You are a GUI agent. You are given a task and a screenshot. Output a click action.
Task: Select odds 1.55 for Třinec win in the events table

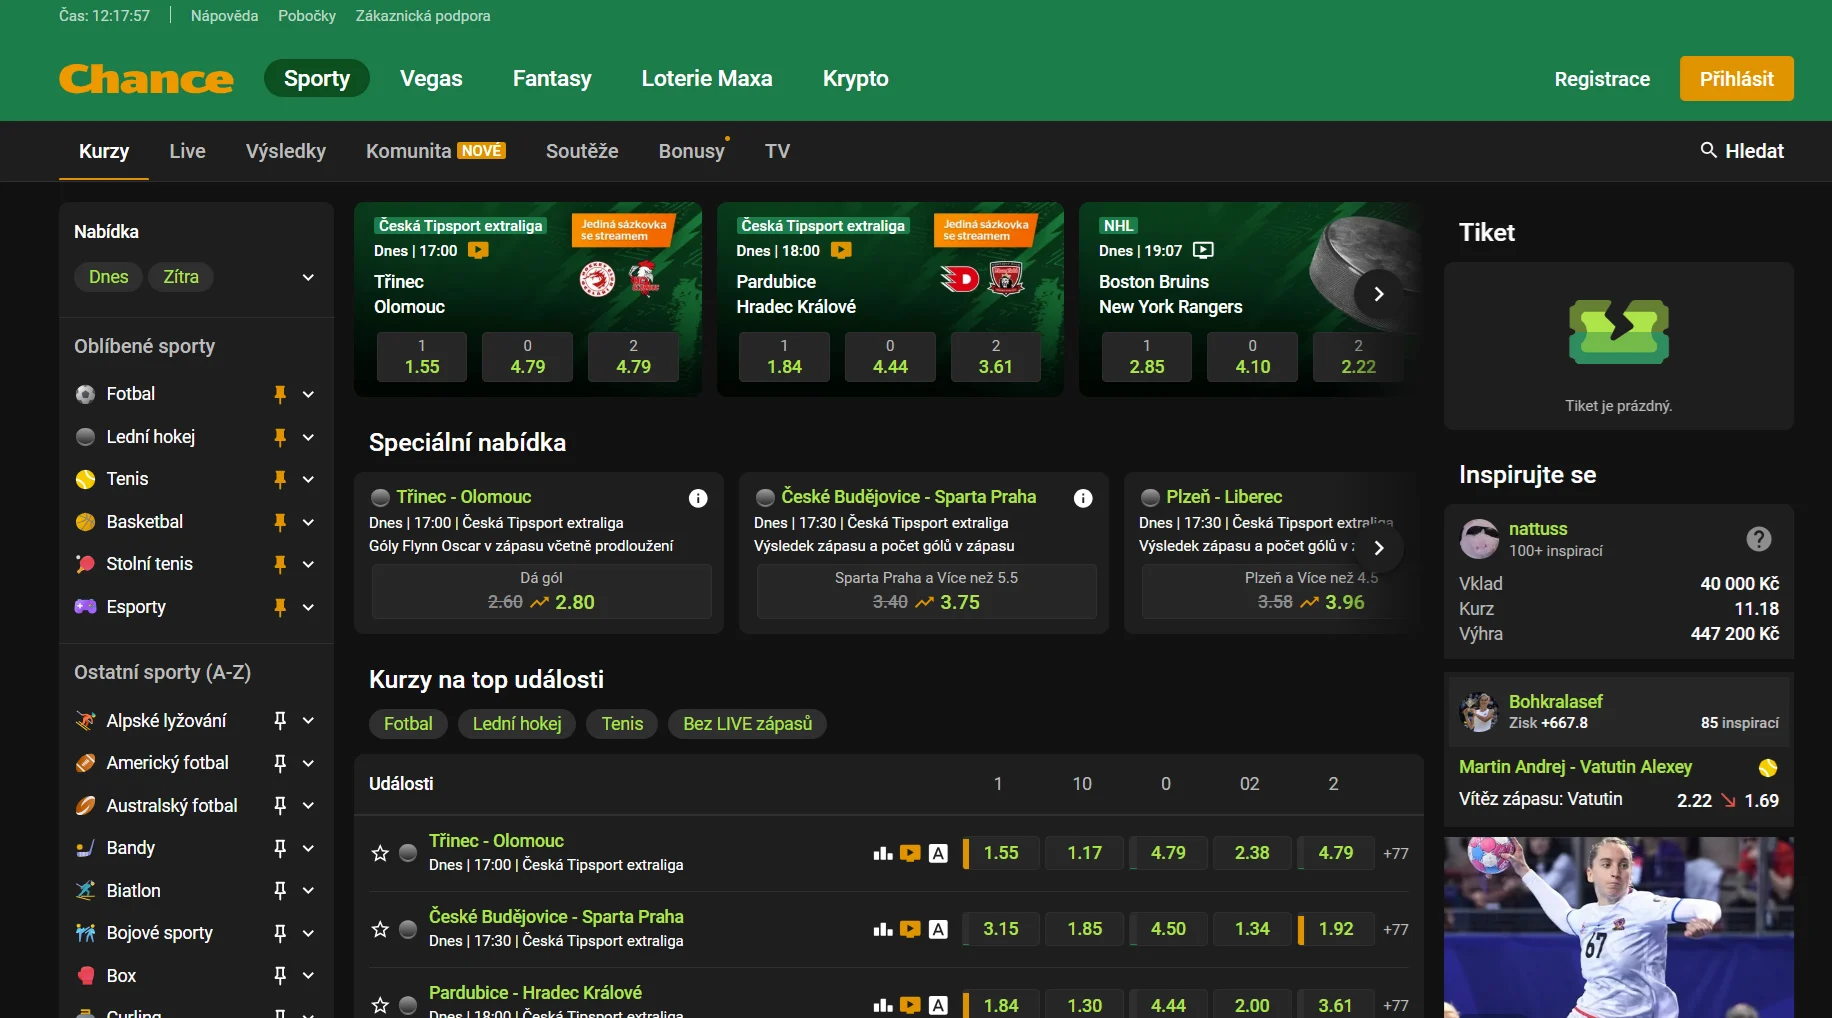pos(1001,853)
